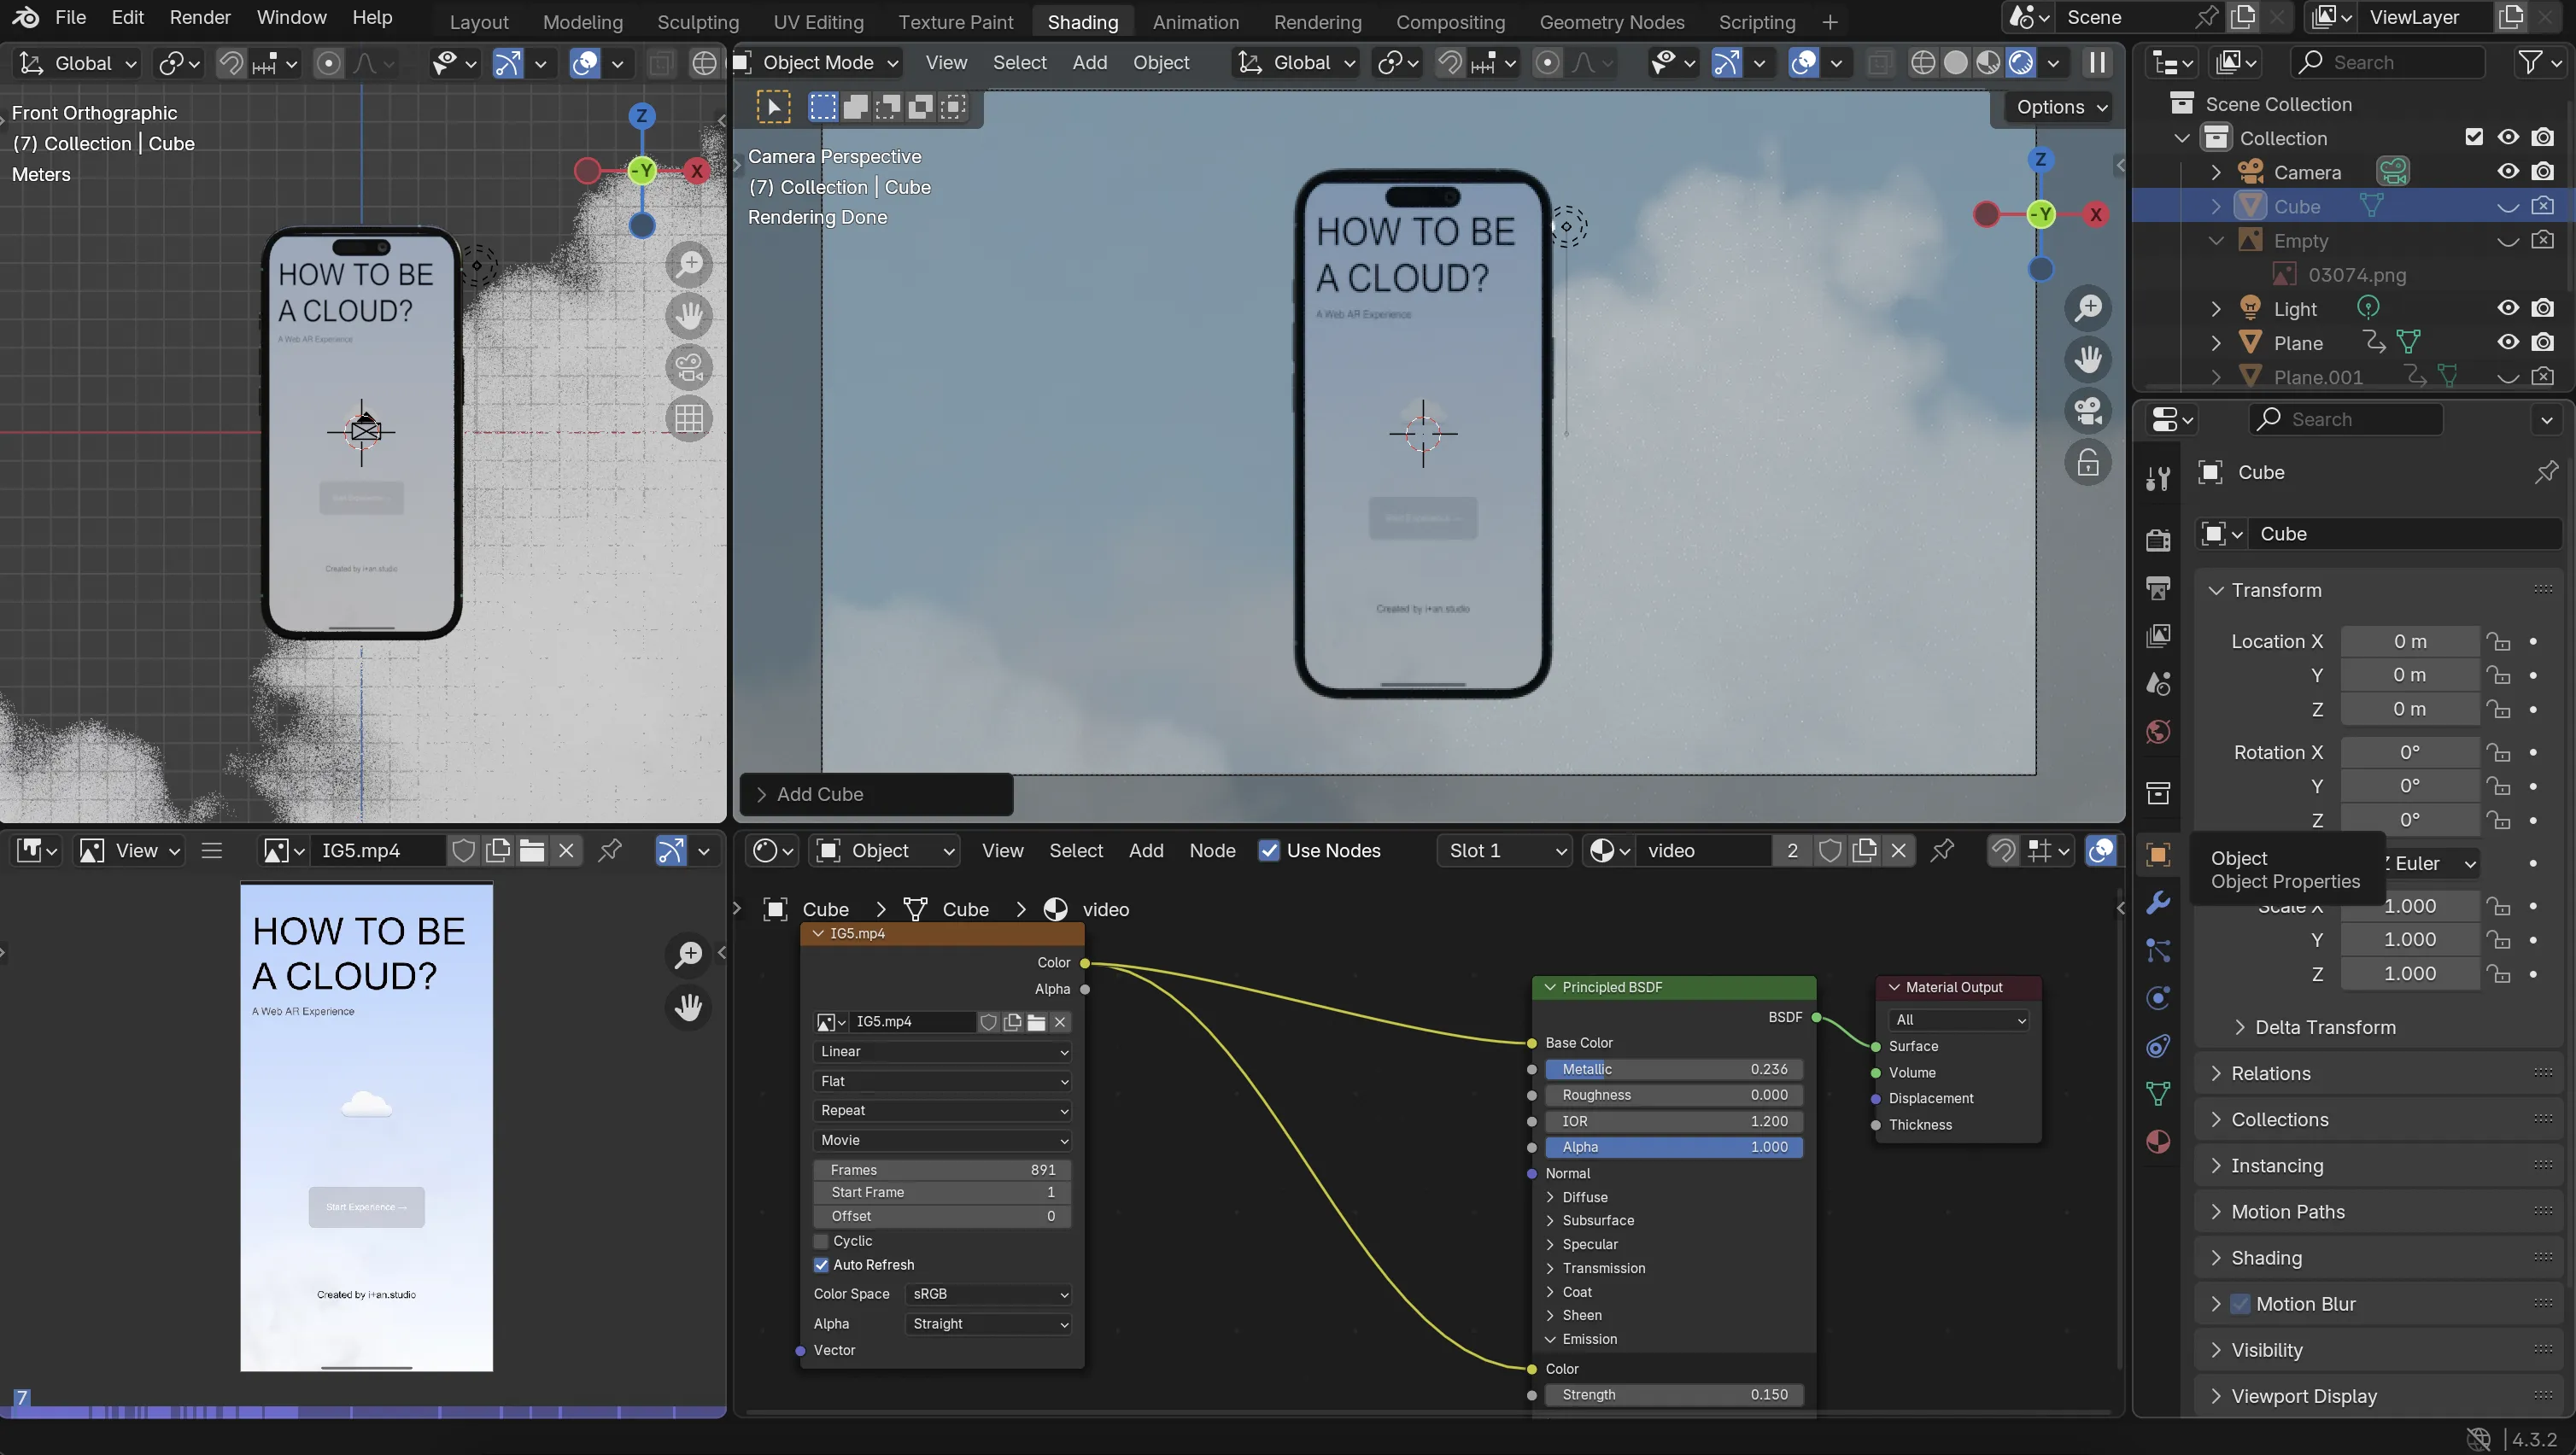Unlink the video material with the X button
Screen dimensions: 2576x1455
[x=1899, y=850]
